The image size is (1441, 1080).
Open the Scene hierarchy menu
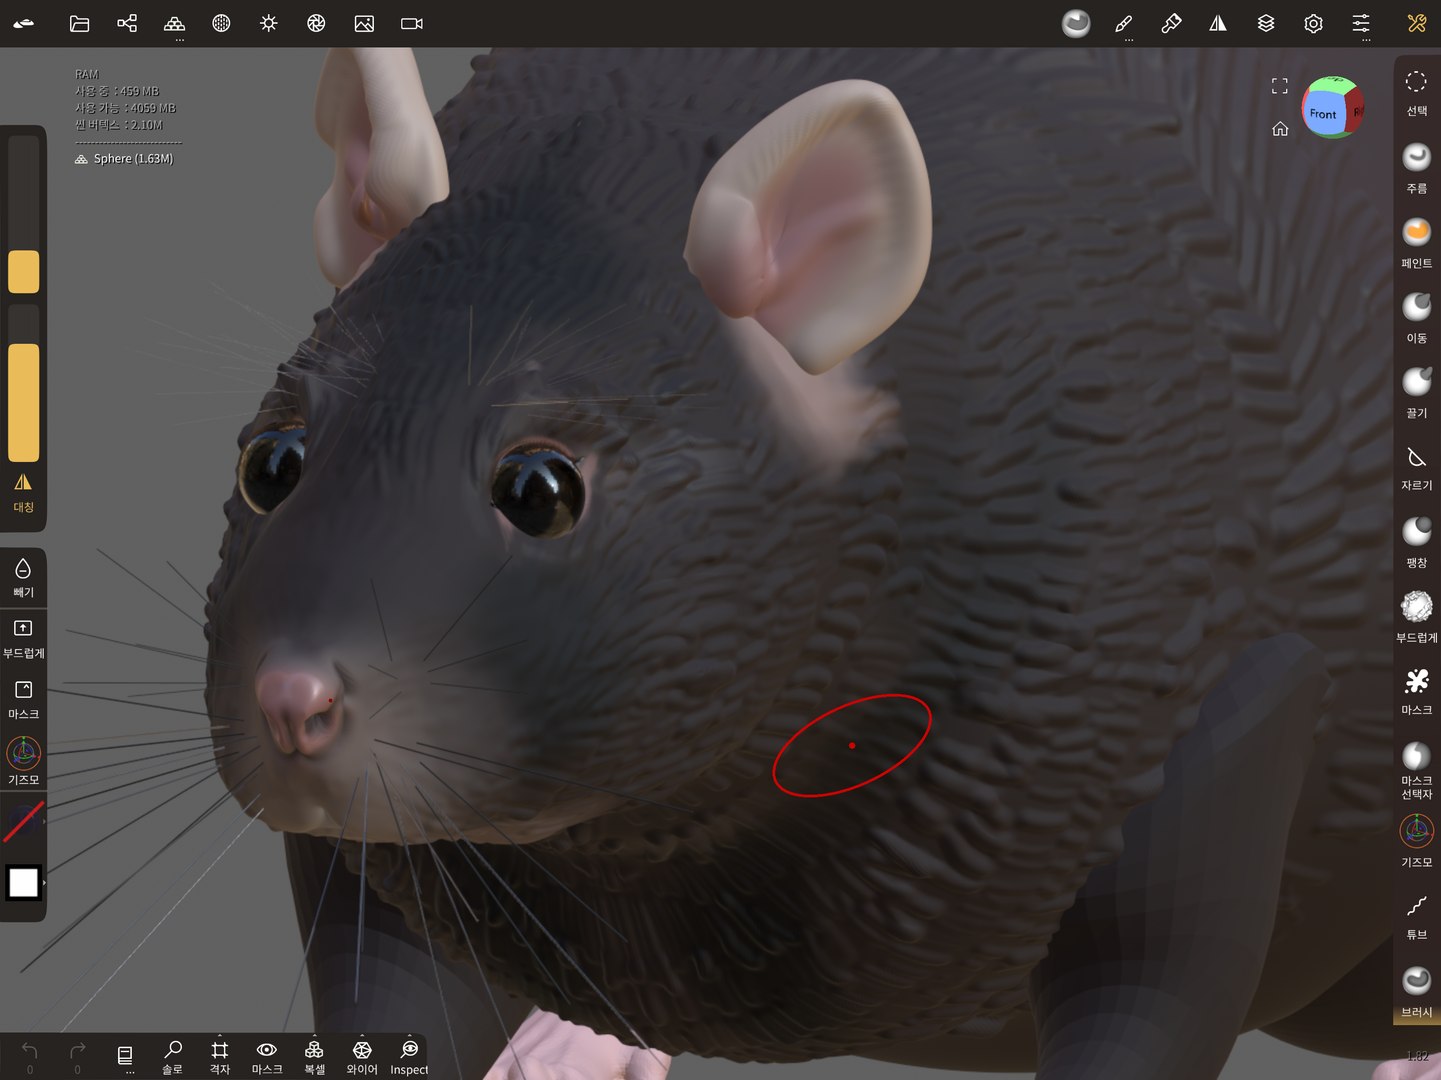127,23
